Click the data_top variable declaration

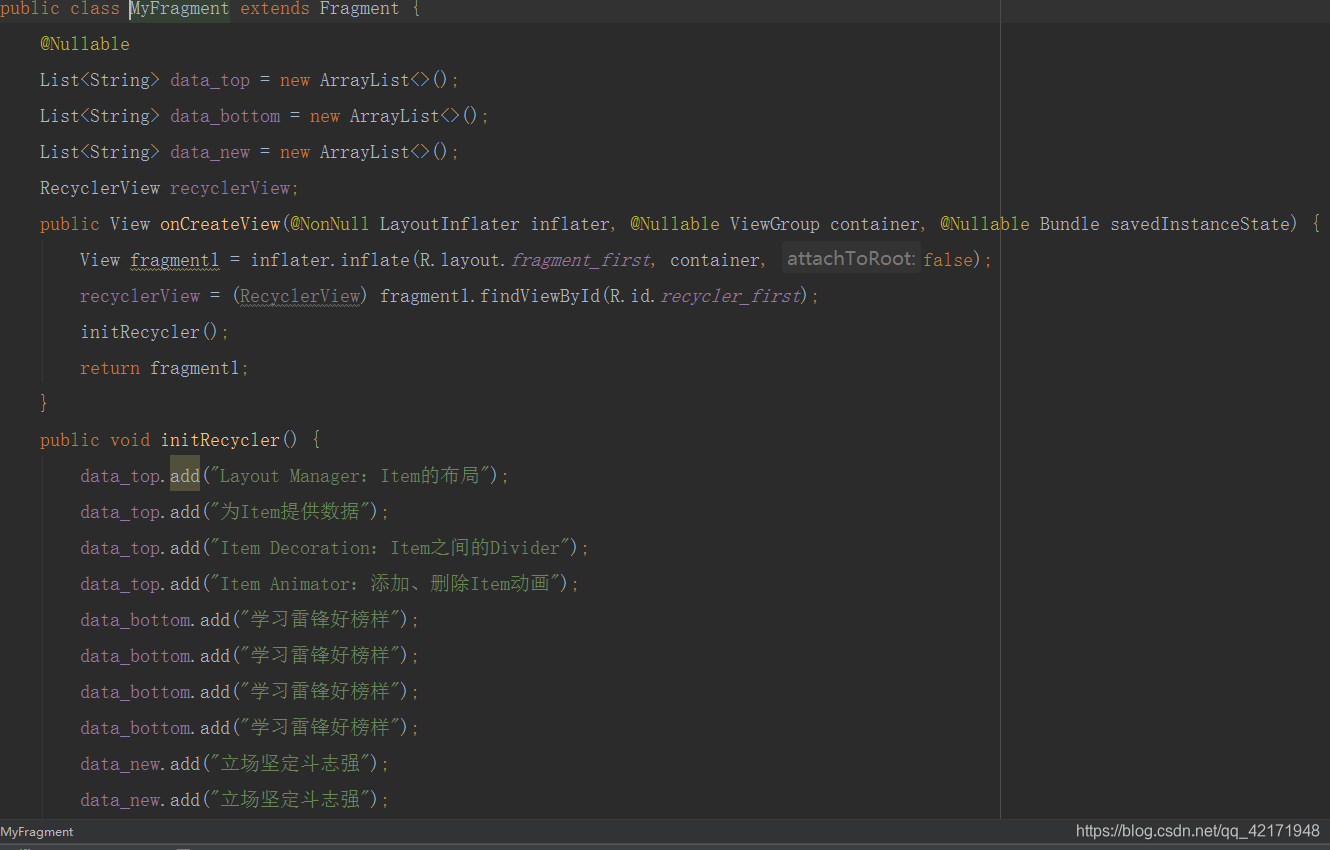click(210, 80)
